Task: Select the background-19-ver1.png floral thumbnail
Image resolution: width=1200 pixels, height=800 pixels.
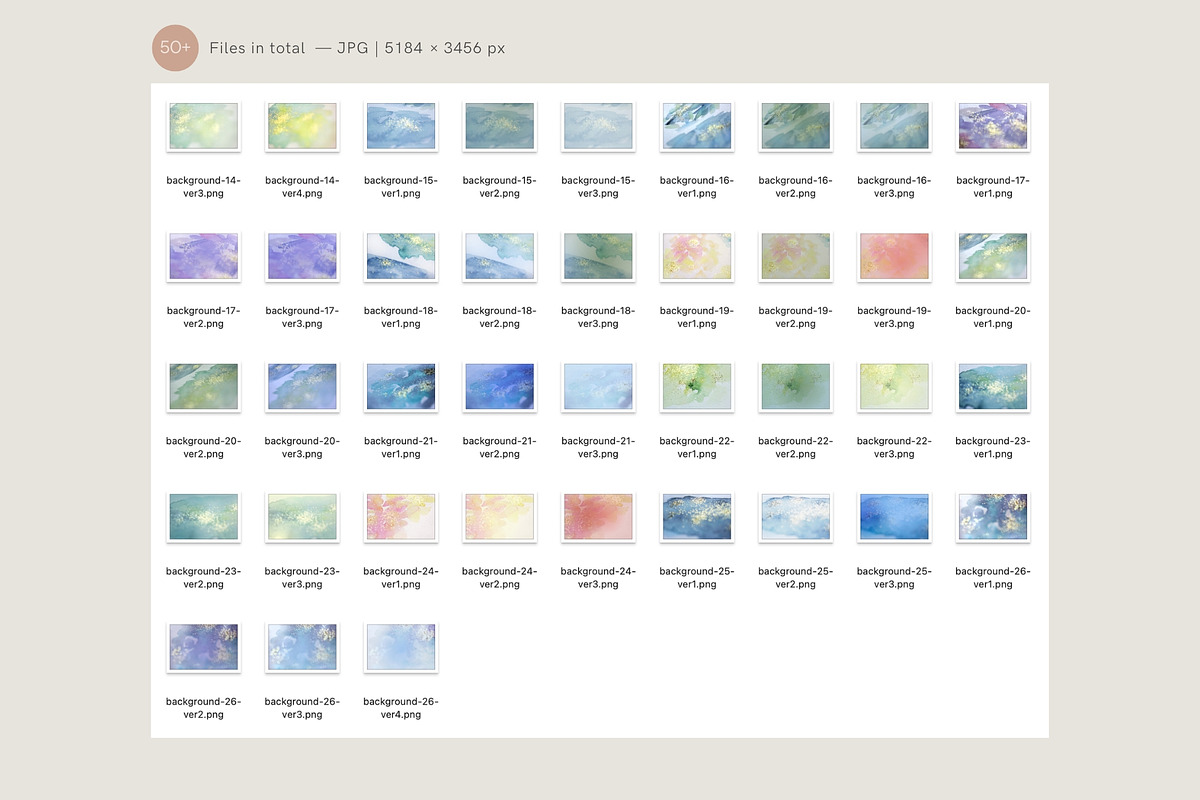Action: (x=697, y=256)
